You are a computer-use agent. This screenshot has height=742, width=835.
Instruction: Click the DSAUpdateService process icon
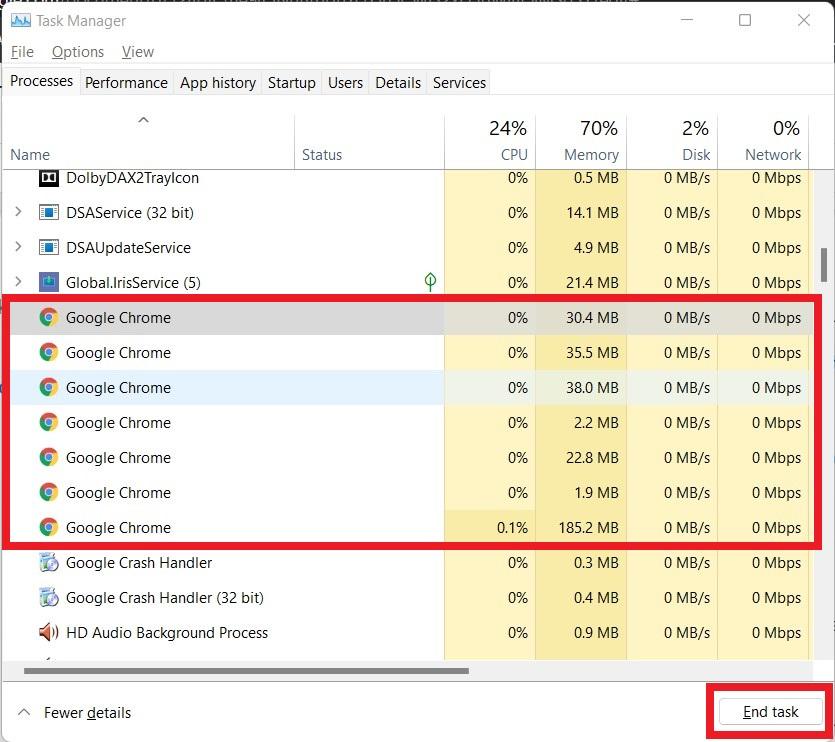pos(48,248)
